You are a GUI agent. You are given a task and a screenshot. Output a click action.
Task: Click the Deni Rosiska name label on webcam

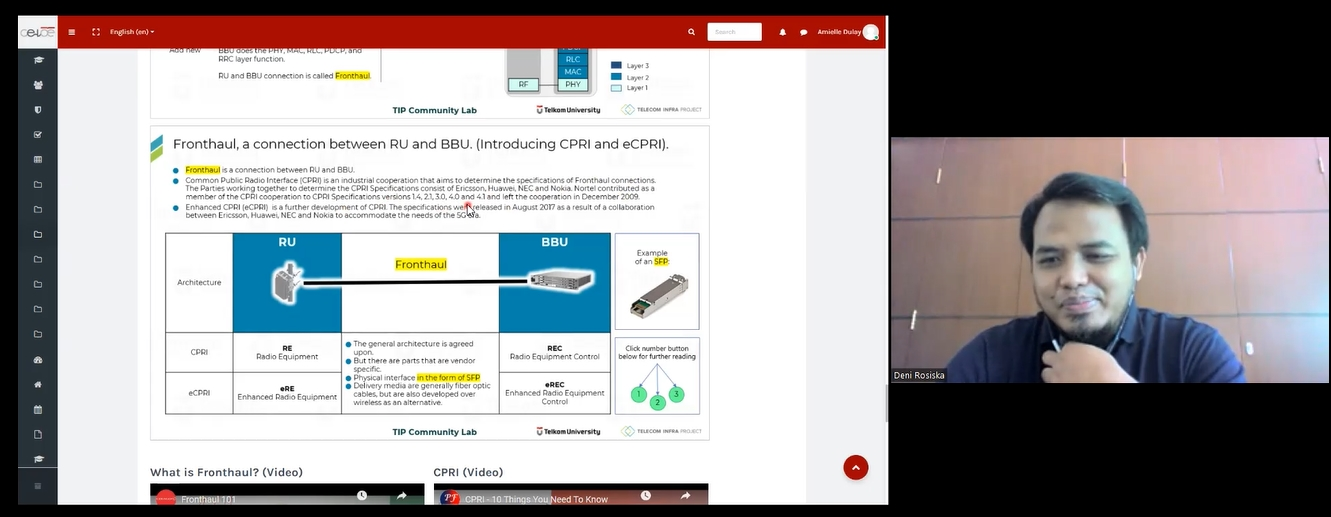click(x=919, y=376)
